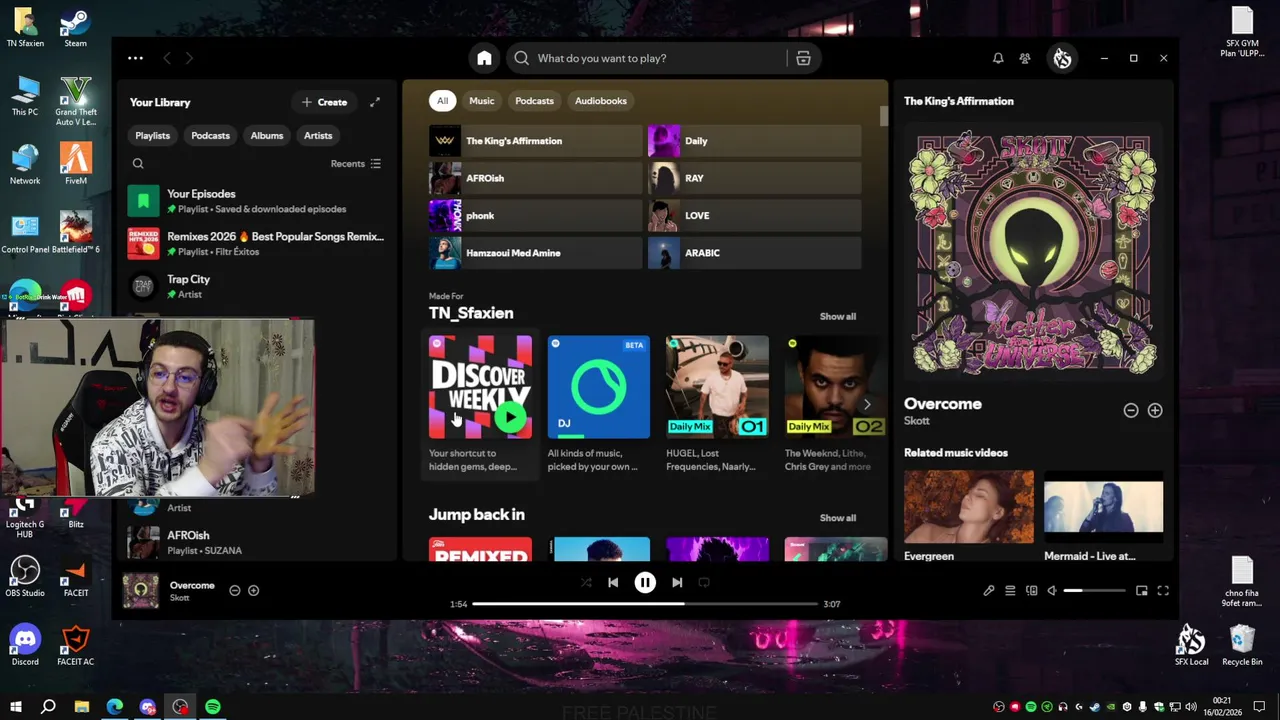Open the Daily shortcut tile

754,141
